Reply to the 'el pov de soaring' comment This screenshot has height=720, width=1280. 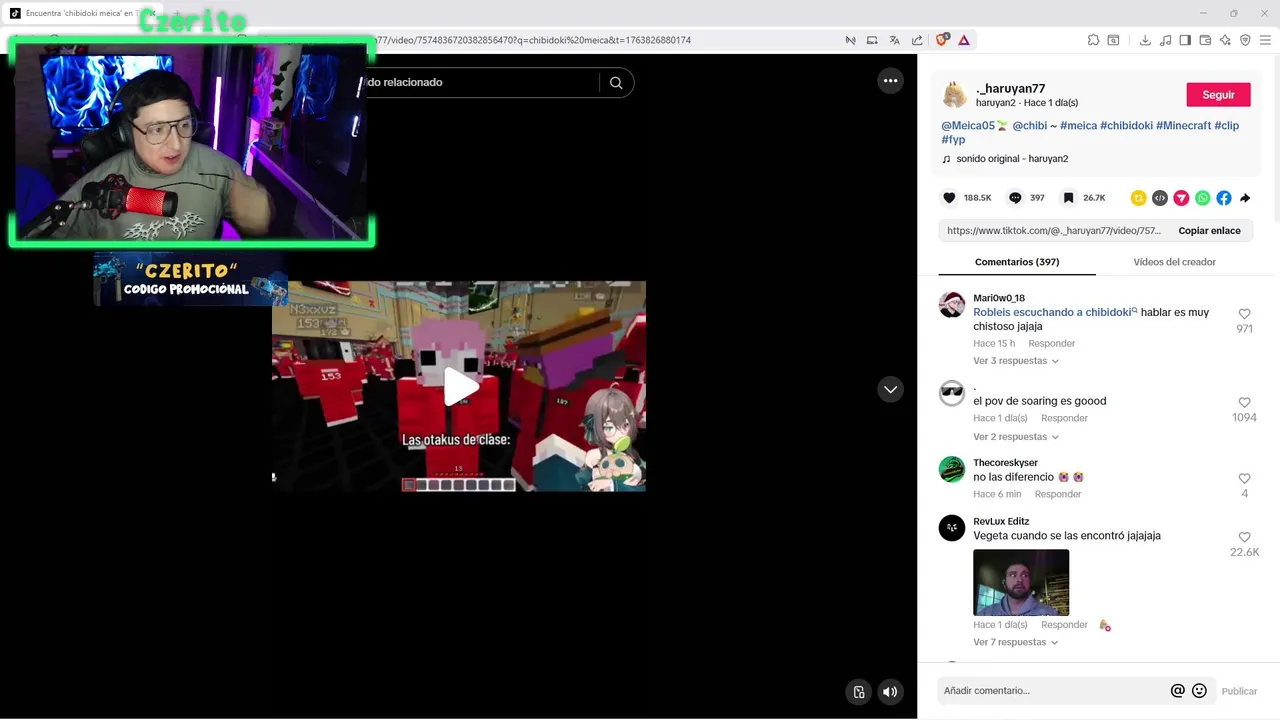[x=1064, y=418]
